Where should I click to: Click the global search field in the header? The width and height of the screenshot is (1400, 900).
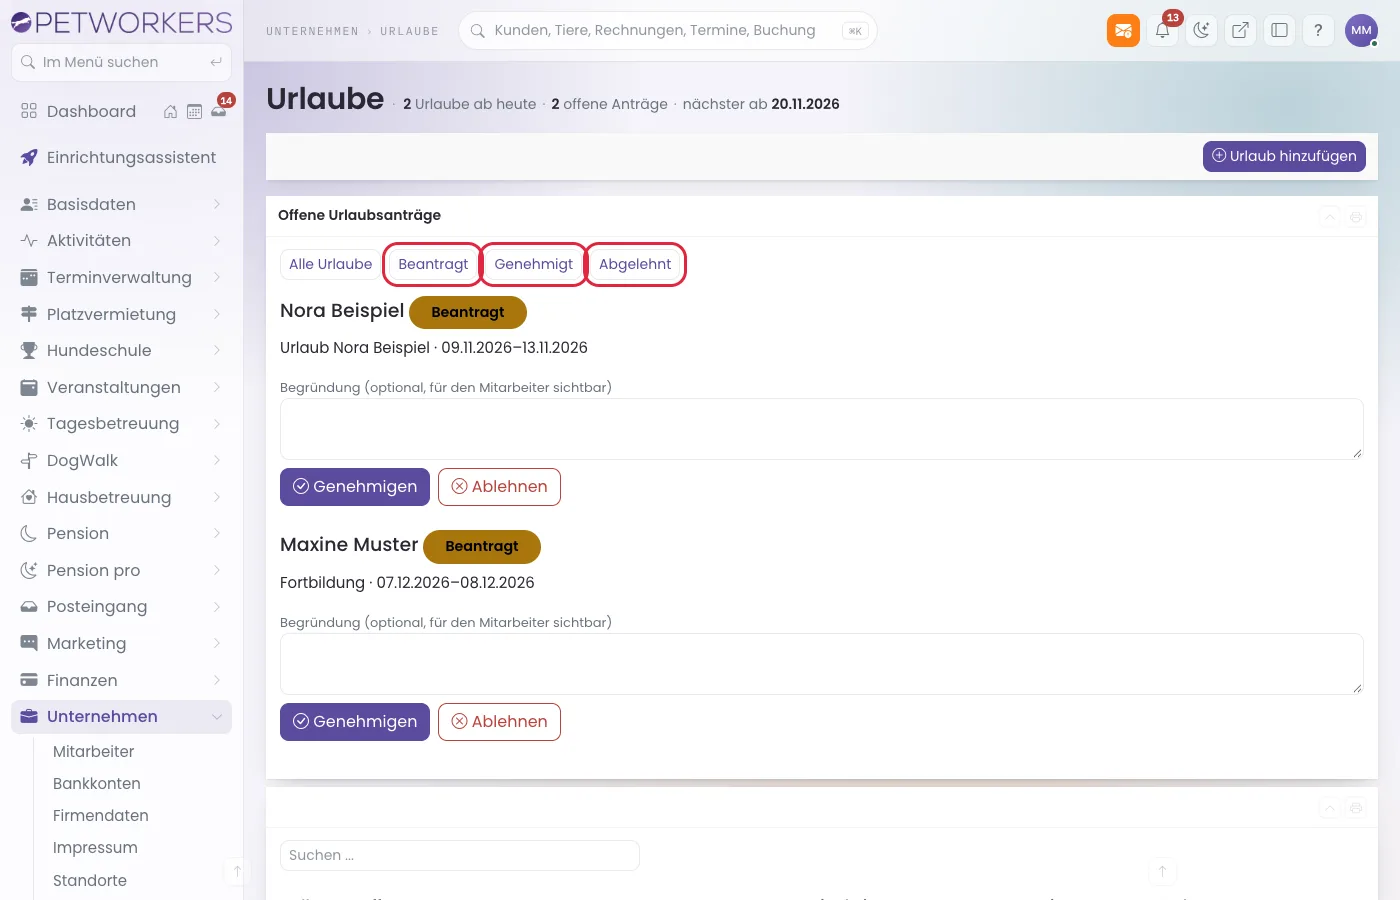[x=668, y=31]
